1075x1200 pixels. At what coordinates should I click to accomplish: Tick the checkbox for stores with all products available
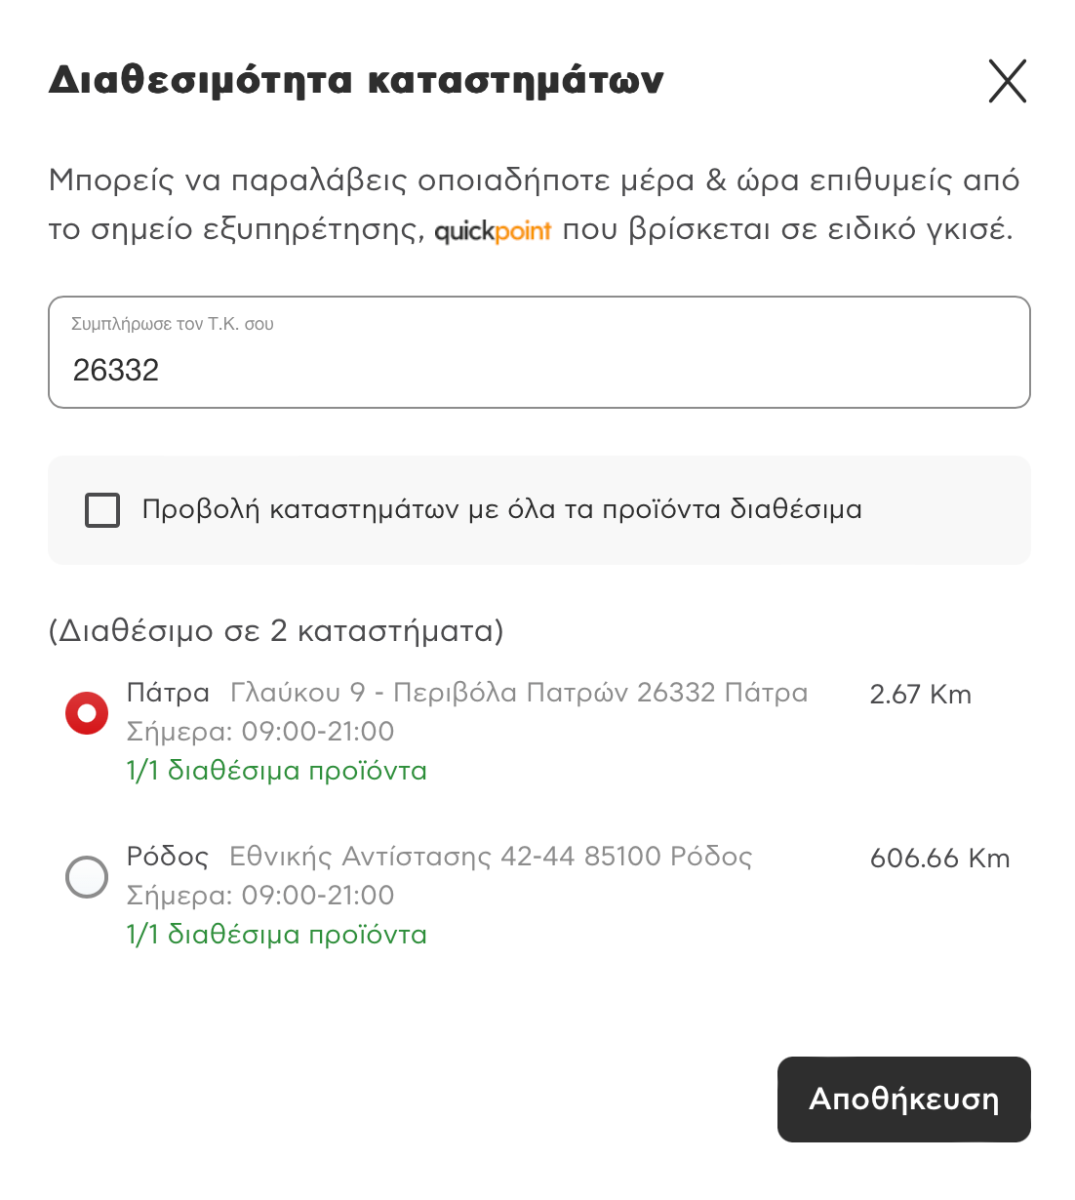(x=102, y=510)
